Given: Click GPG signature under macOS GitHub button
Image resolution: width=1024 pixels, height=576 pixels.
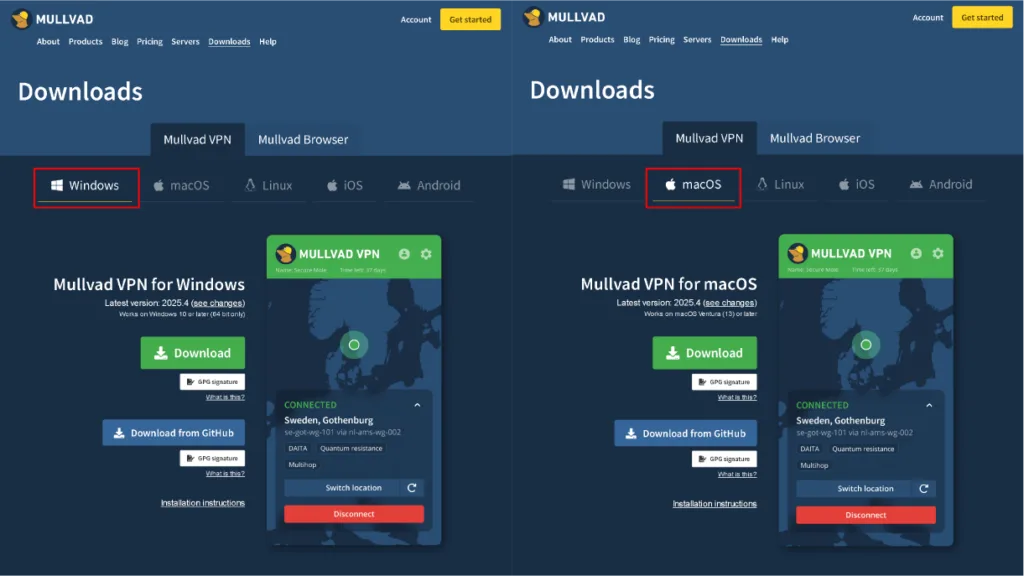Looking at the screenshot, I should (x=724, y=459).
